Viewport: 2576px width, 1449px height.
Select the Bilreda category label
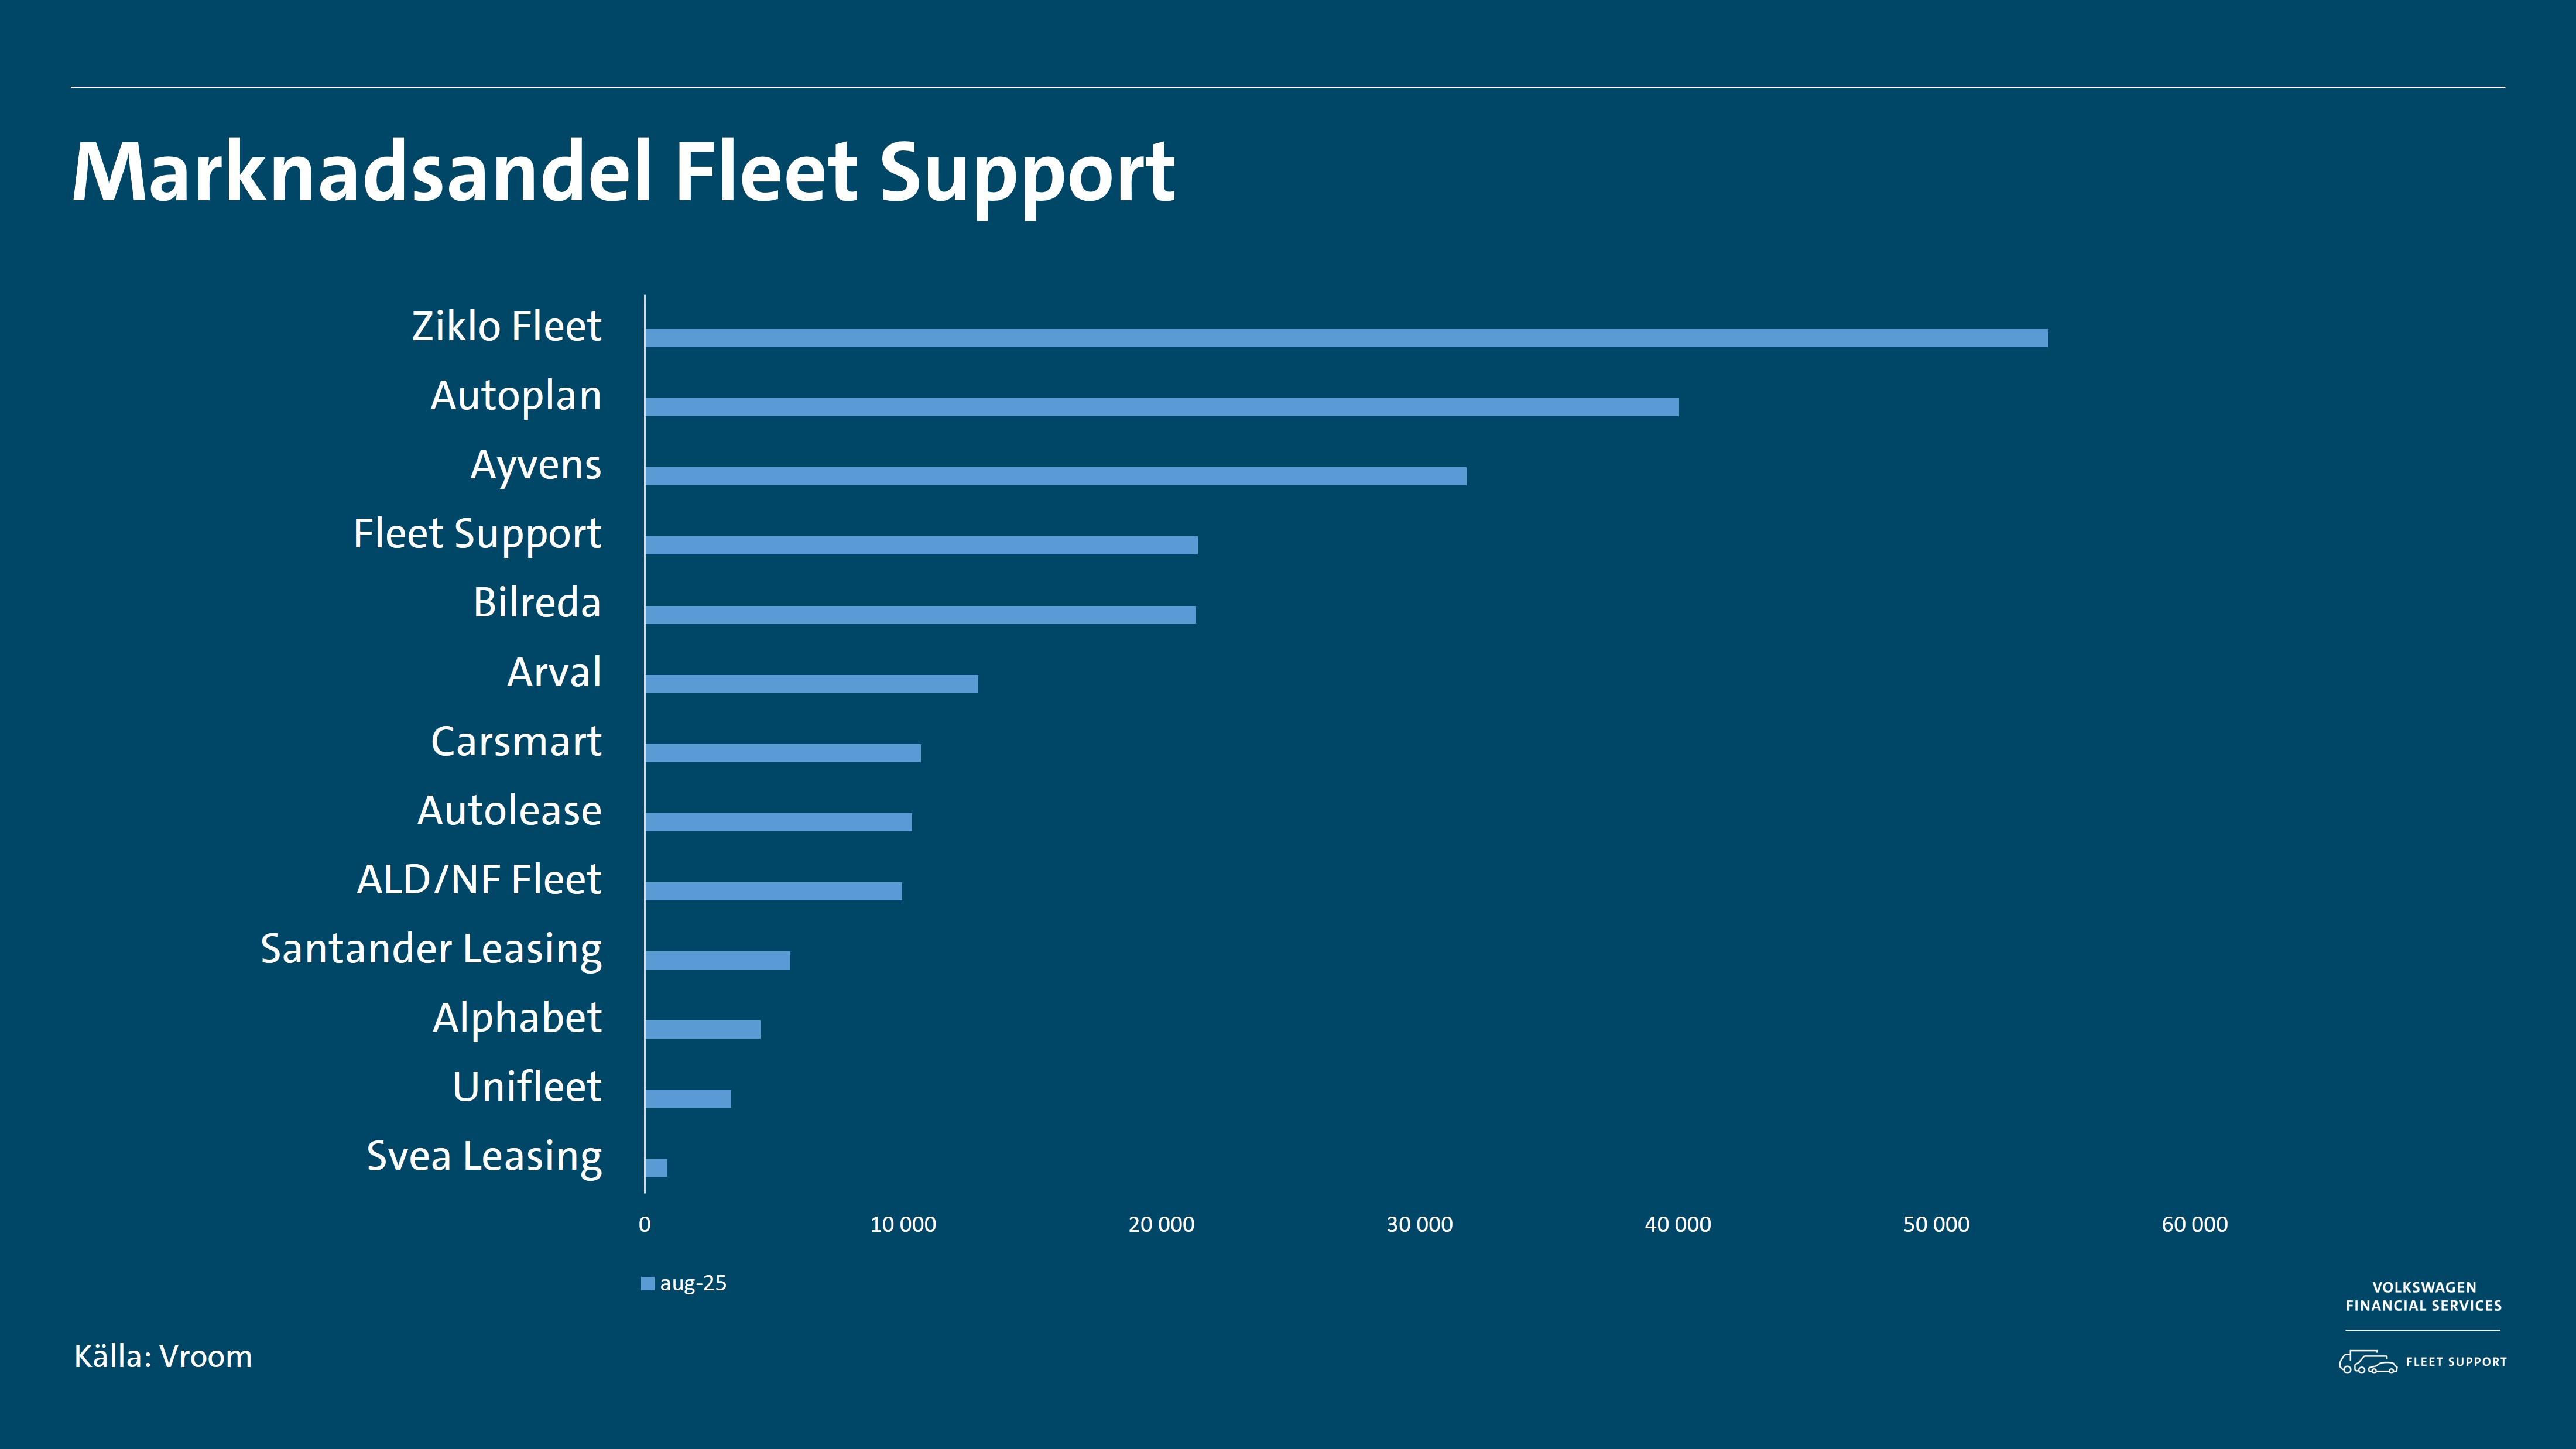click(x=537, y=603)
